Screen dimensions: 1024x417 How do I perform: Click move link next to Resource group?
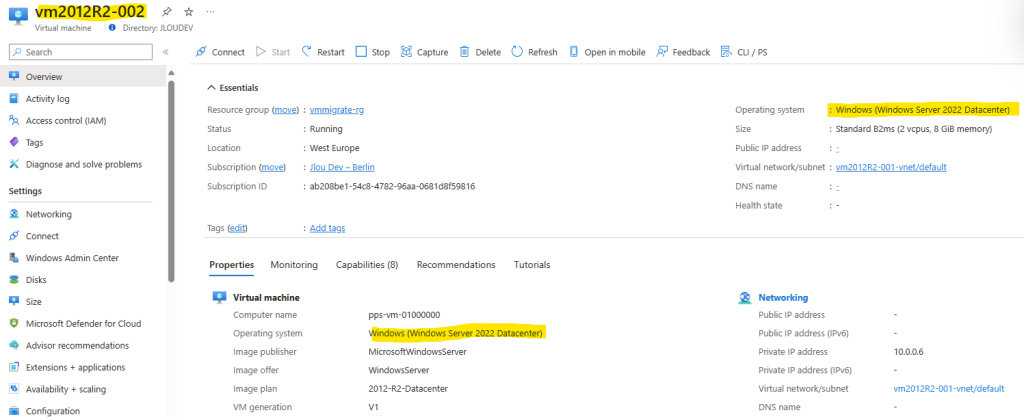click(x=285, y=110)
